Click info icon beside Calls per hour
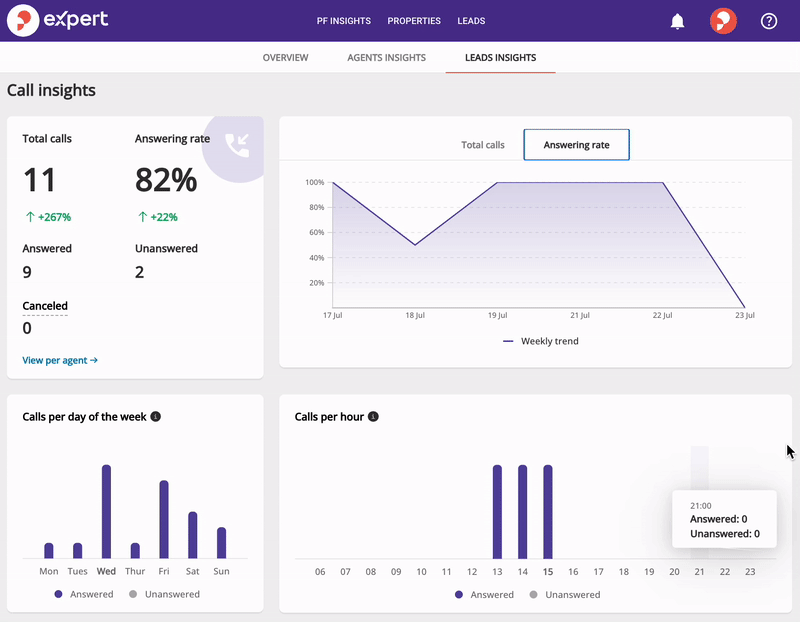The height and width of the screenshot is (622, 800). 373,416
